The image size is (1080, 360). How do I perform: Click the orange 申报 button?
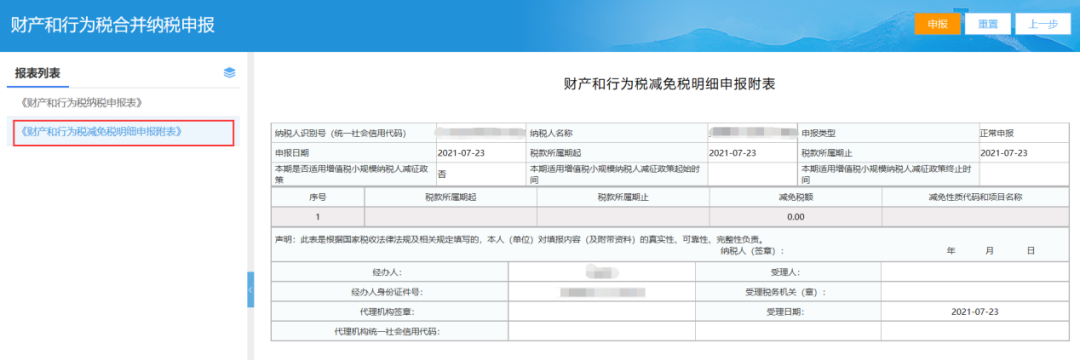[937, 23]
